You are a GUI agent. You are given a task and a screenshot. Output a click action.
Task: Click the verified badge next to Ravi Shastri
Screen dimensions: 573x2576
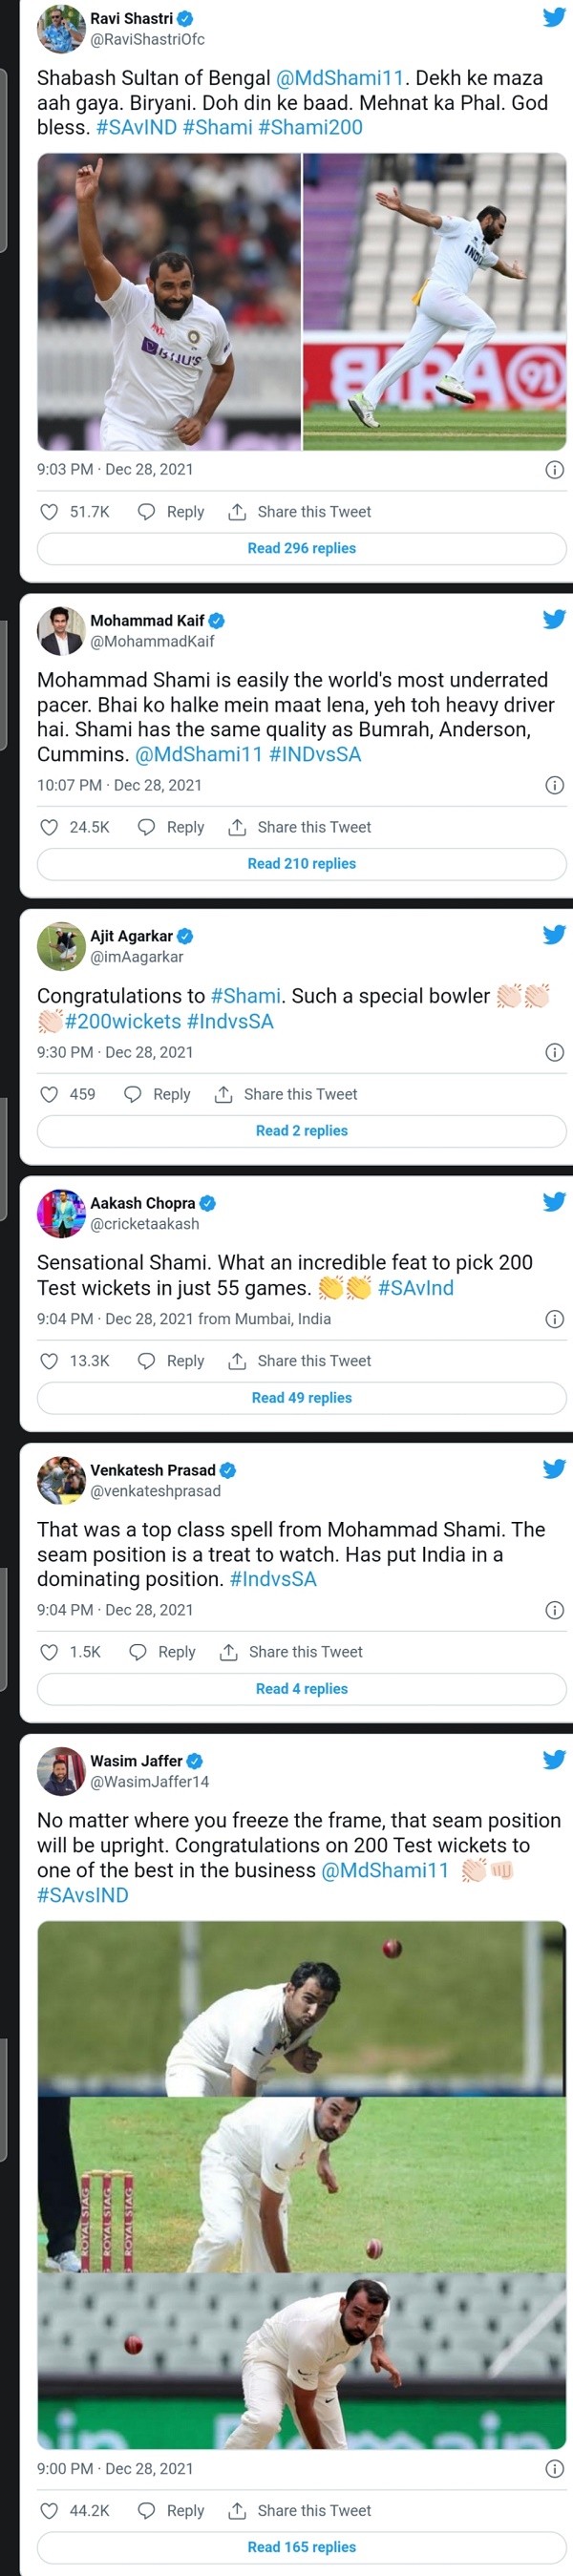click(185, 16)
